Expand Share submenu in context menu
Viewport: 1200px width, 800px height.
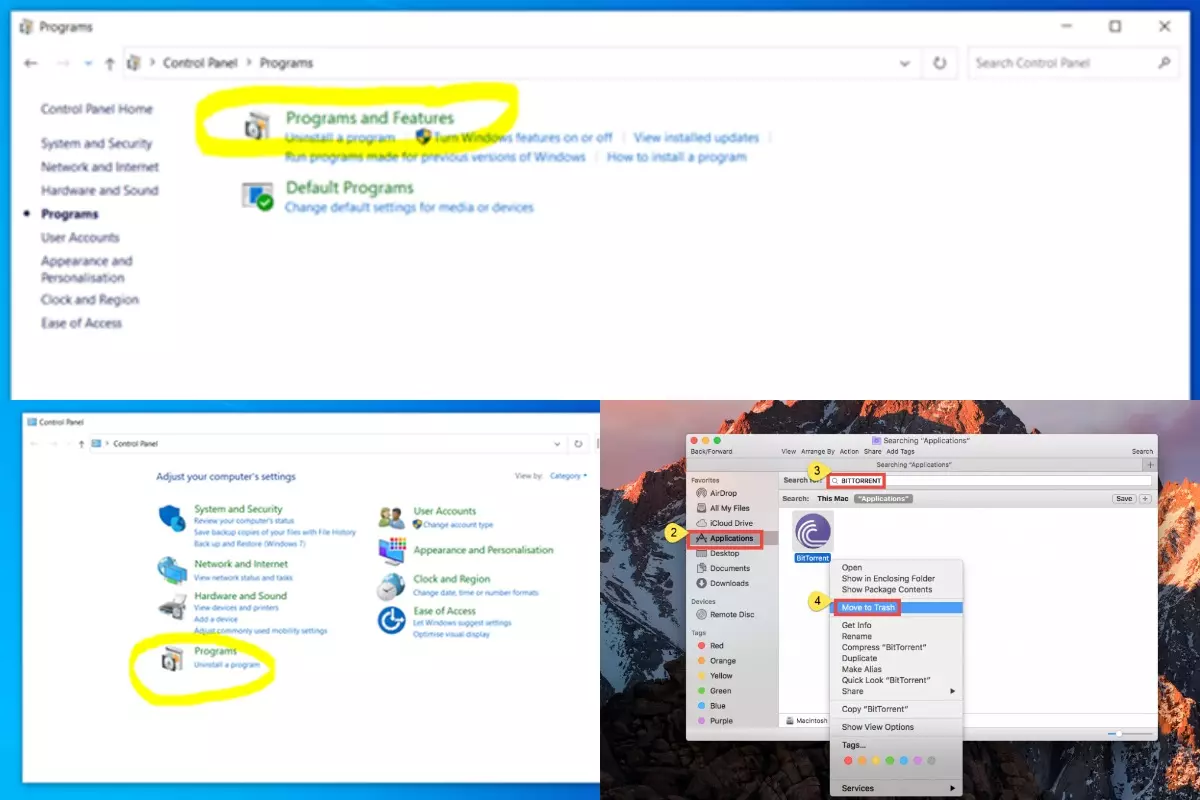pos(896,691)
